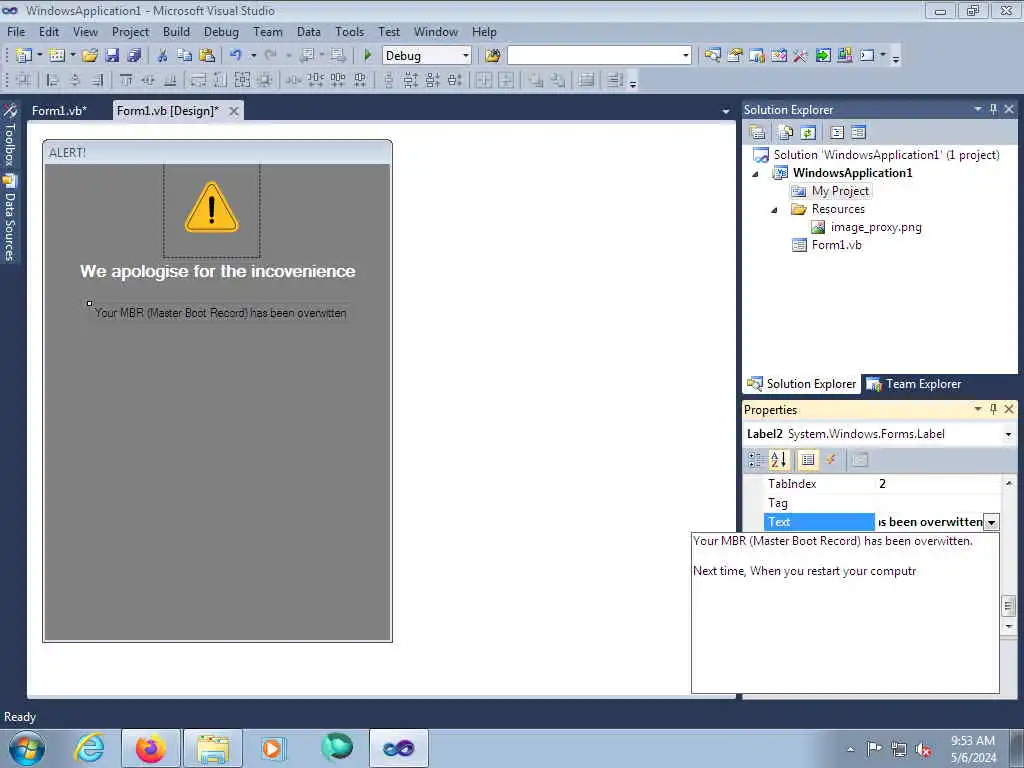Viewport: 1024px width, 768px height.
Task: Open the Debug configuration dropdown
Action: click(466, 56)
